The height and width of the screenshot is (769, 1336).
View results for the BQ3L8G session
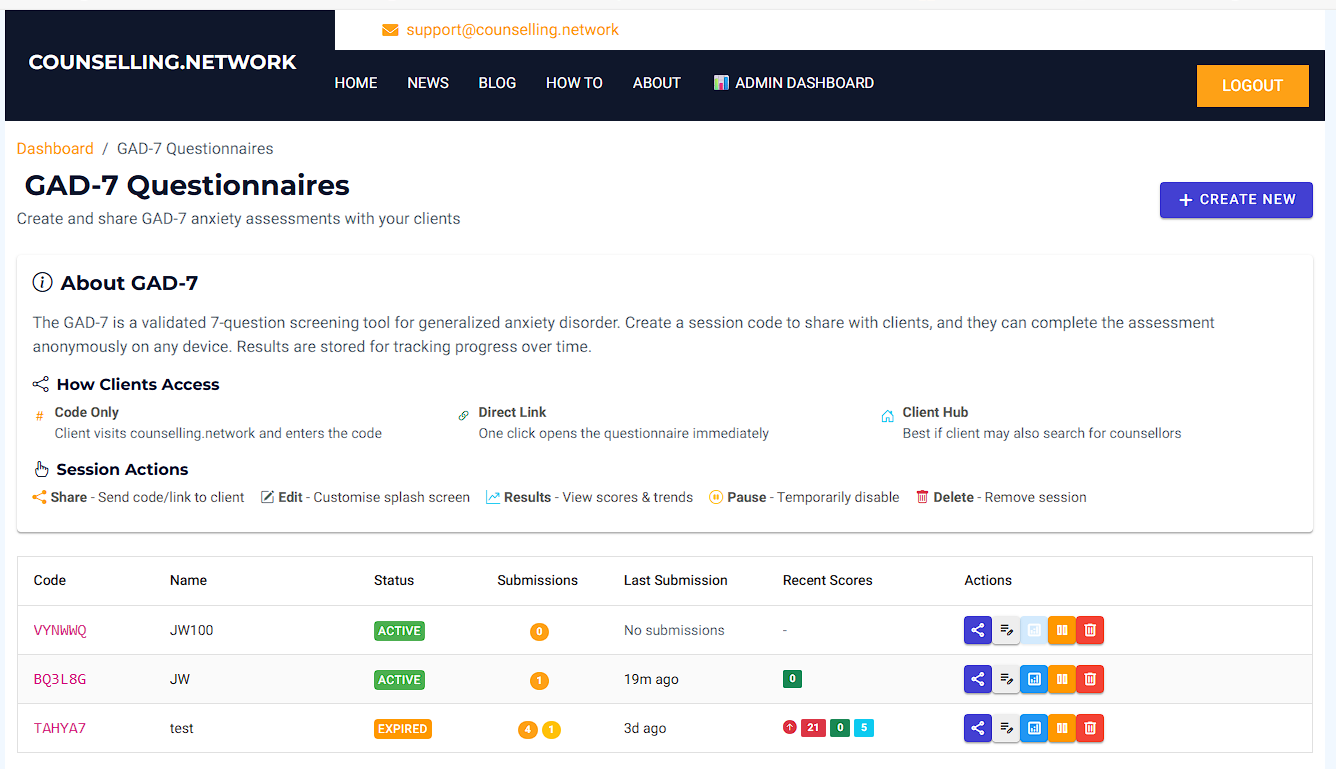[x=1034, y=679]
